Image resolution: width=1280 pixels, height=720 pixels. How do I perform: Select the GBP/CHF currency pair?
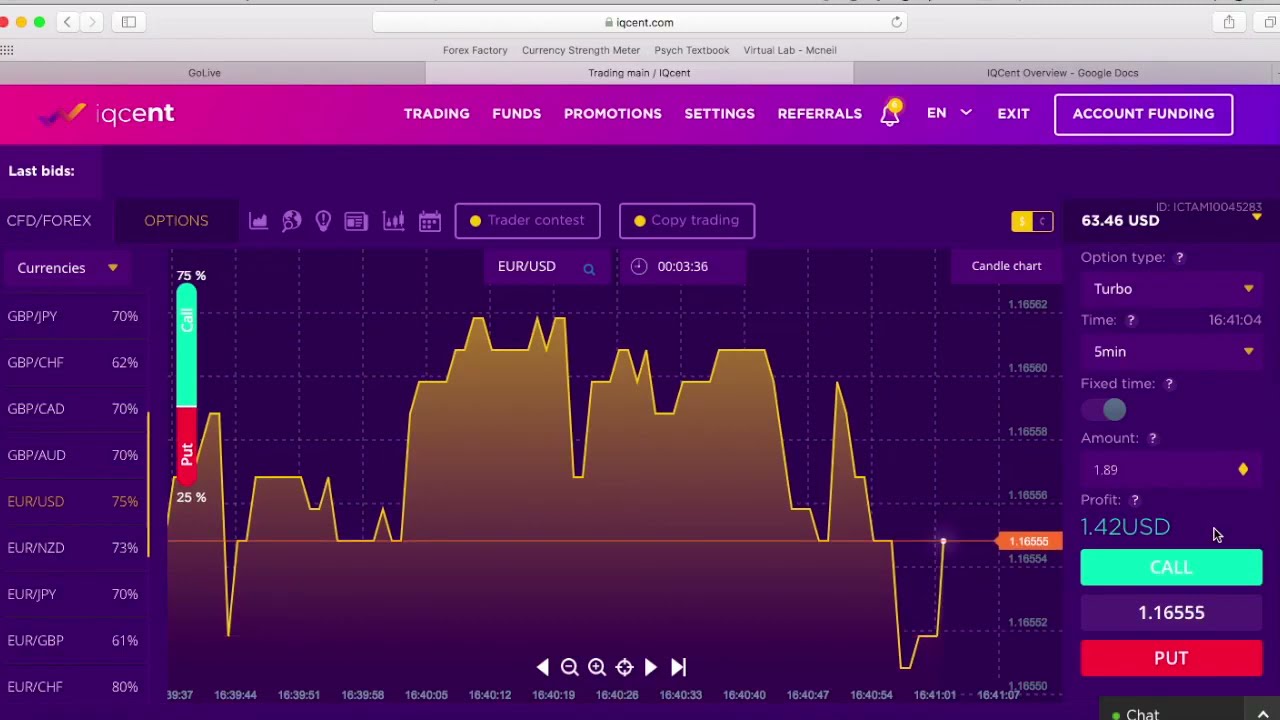[72, 362]
